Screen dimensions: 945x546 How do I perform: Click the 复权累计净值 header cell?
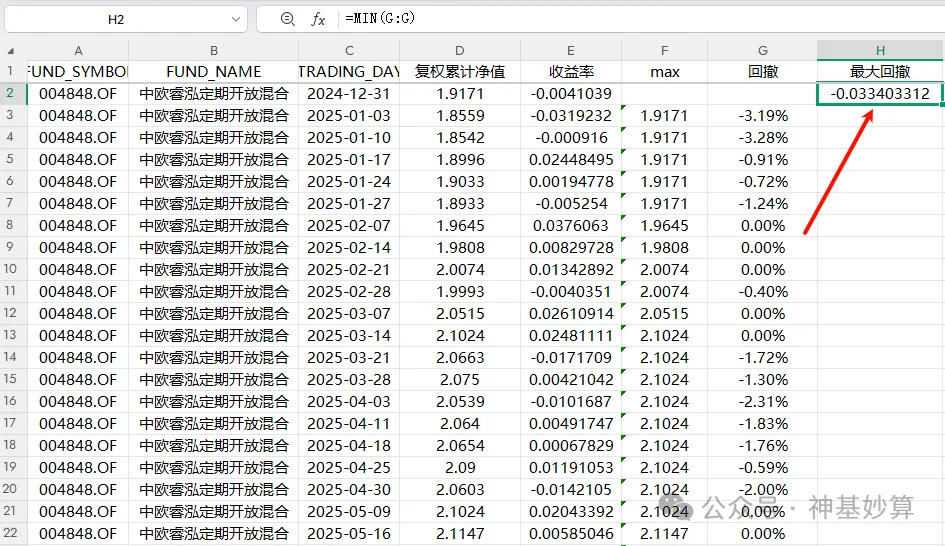pos(460,72)
